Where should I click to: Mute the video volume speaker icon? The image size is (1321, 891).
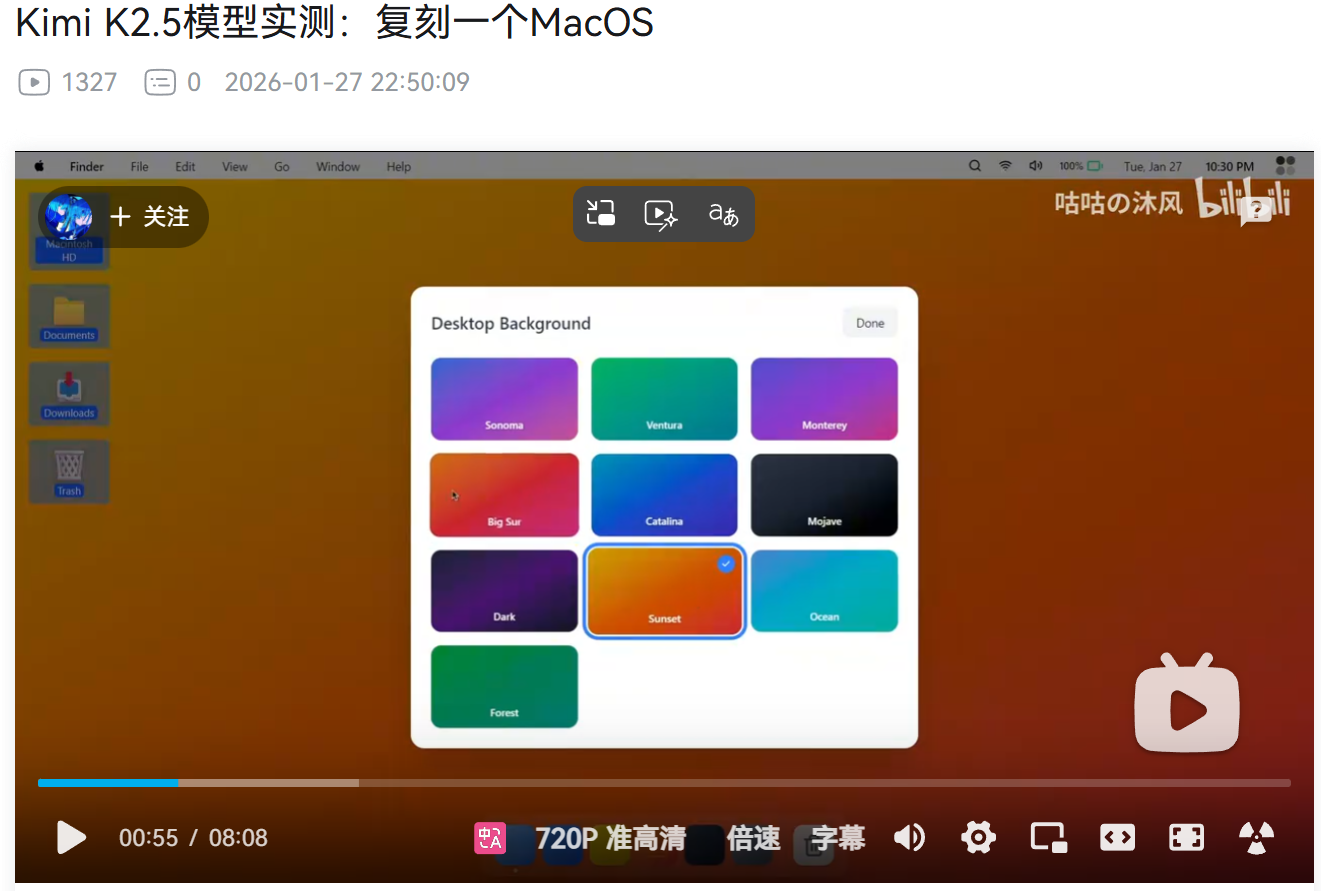point(910,838)
